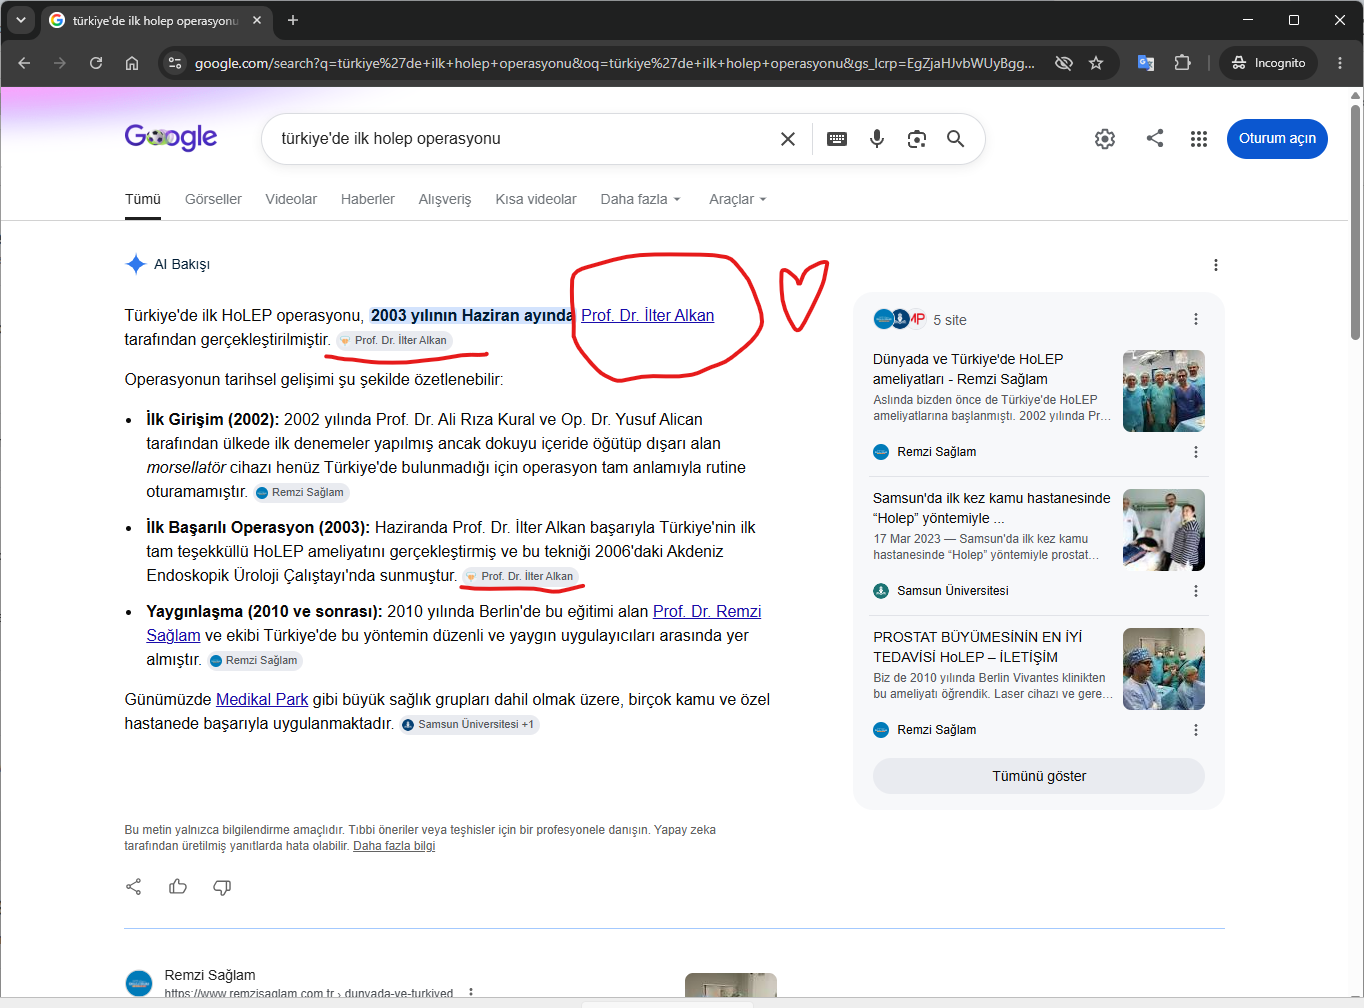Image resolution: width=1364 pixels, height=1008 pixels.
Task: Open the Google apps grid
Action: (1199, 139)
